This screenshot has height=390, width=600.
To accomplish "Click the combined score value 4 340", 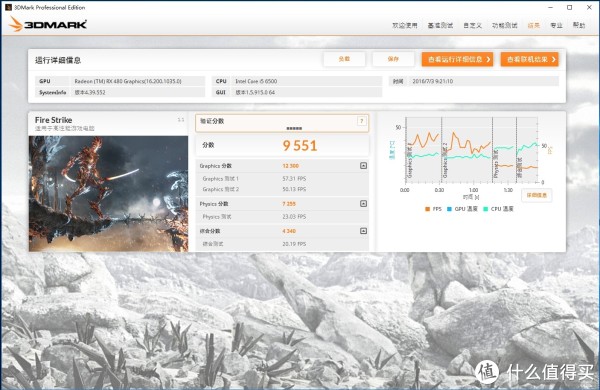I will coord(289,231).
